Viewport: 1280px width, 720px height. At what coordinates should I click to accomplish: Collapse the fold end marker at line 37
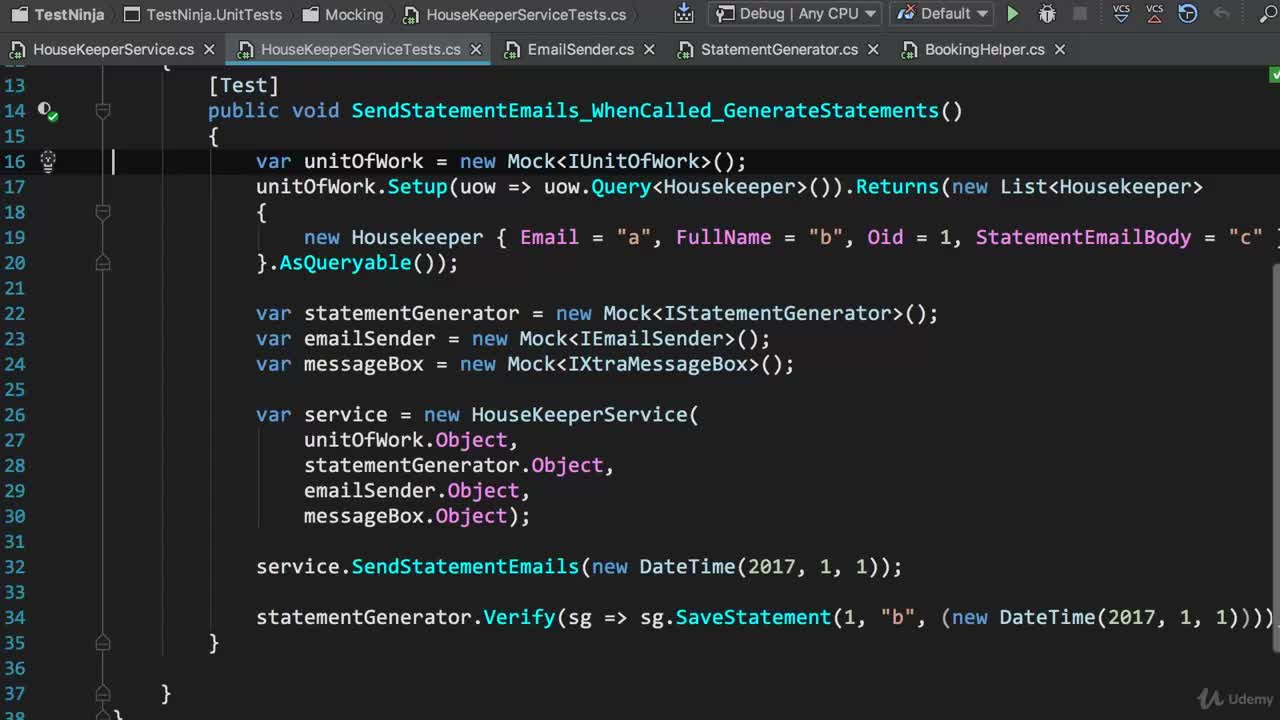click(x=102, y=693)
